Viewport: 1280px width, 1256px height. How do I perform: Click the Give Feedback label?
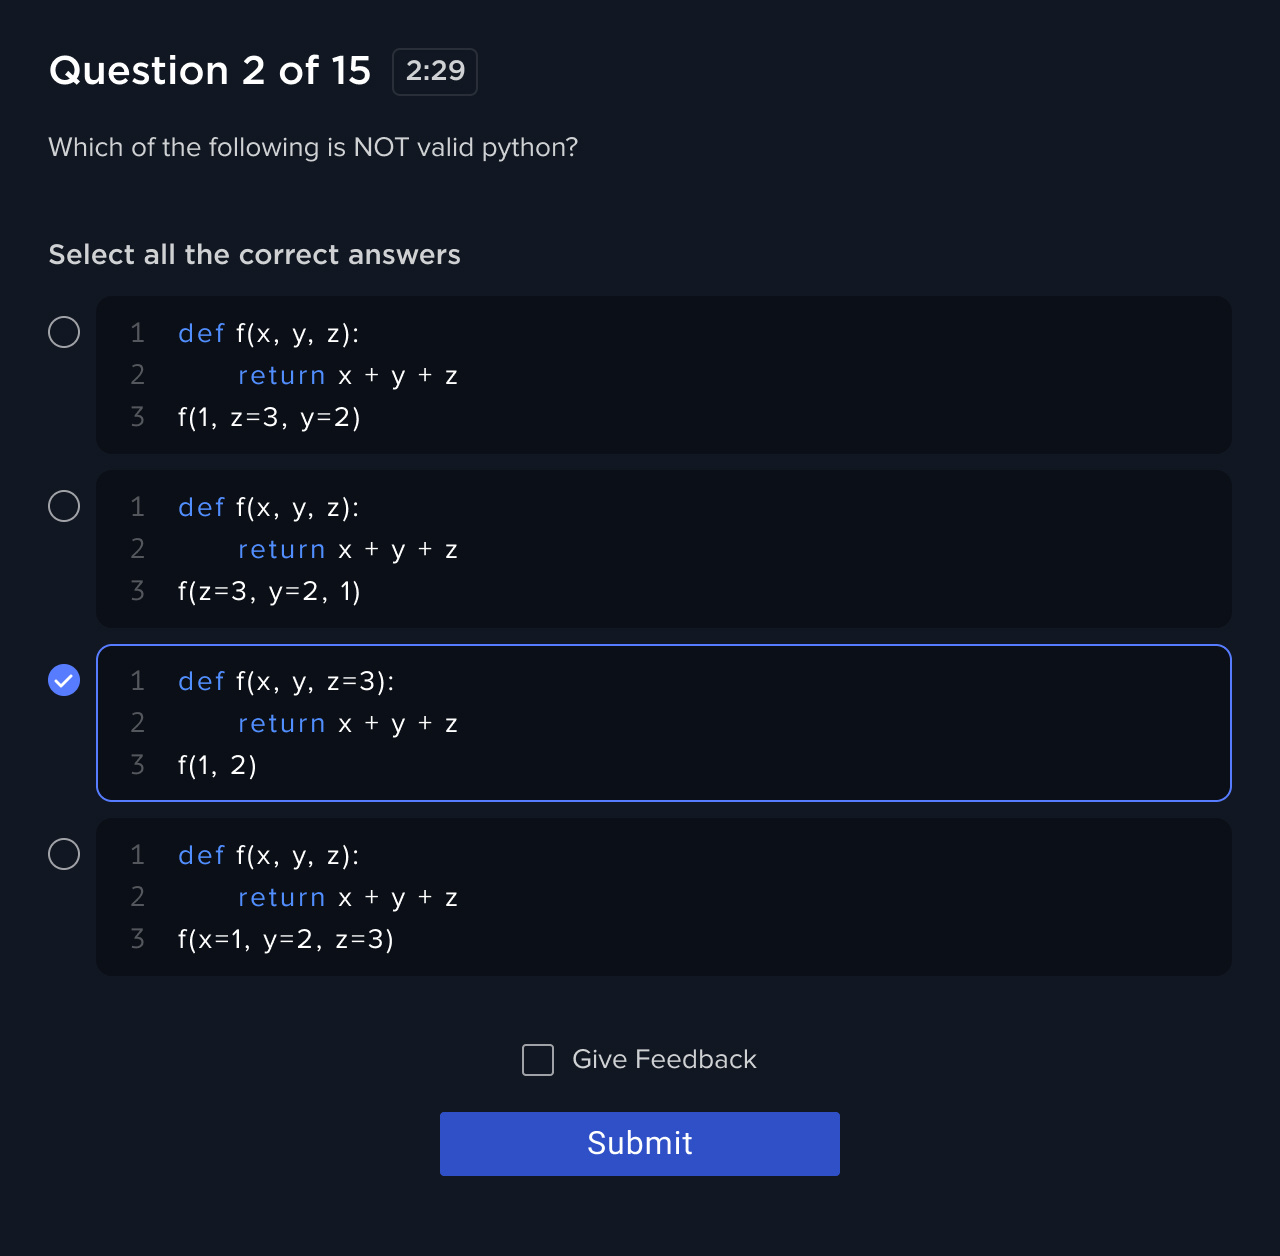point(663,1059)
